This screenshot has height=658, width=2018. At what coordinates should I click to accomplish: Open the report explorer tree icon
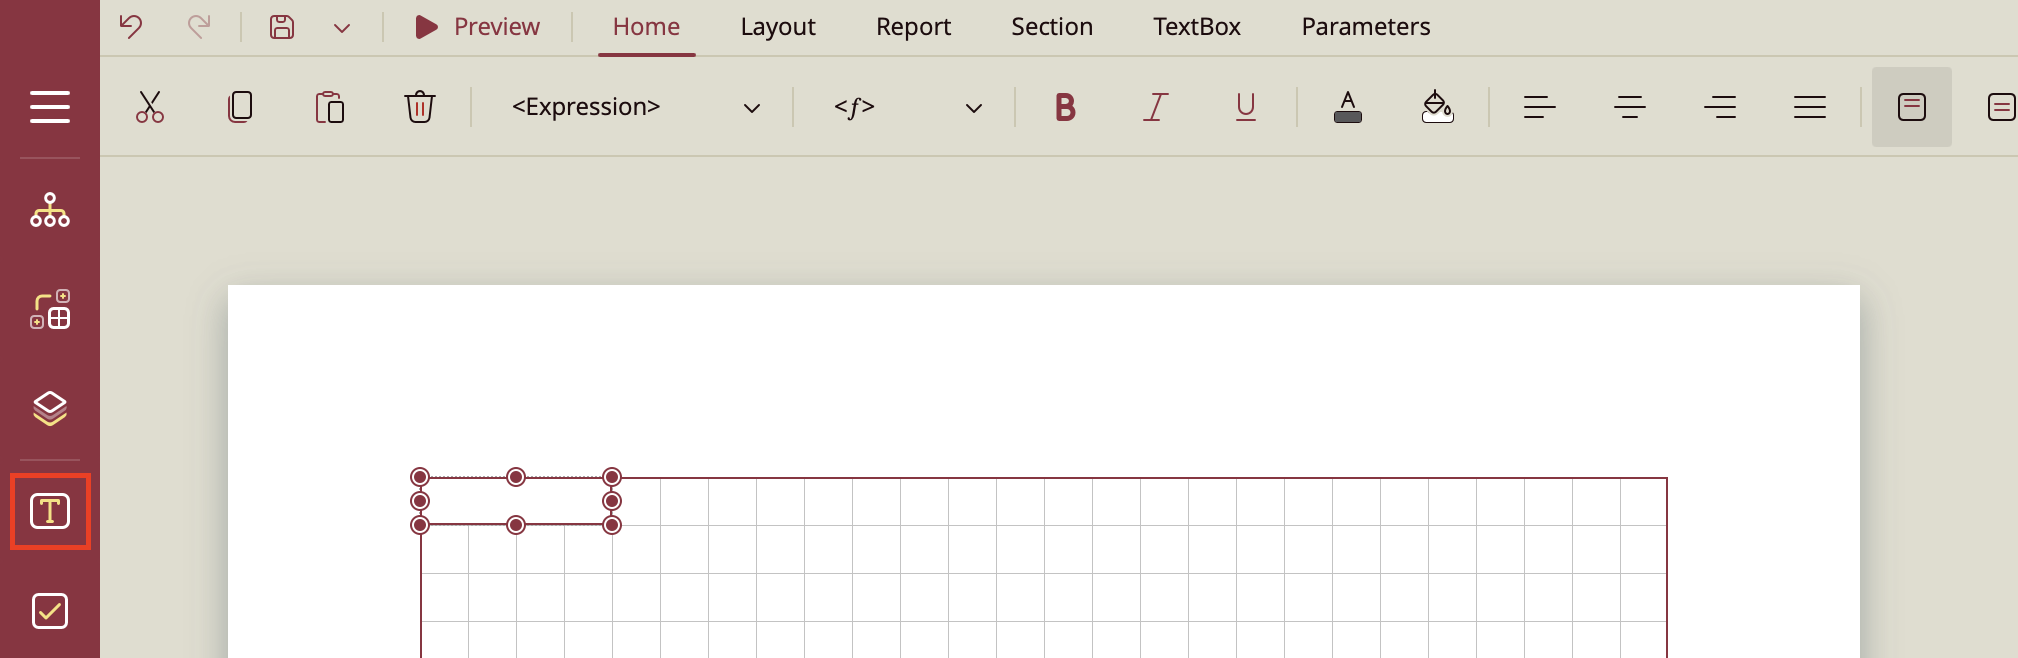point(50,211)
